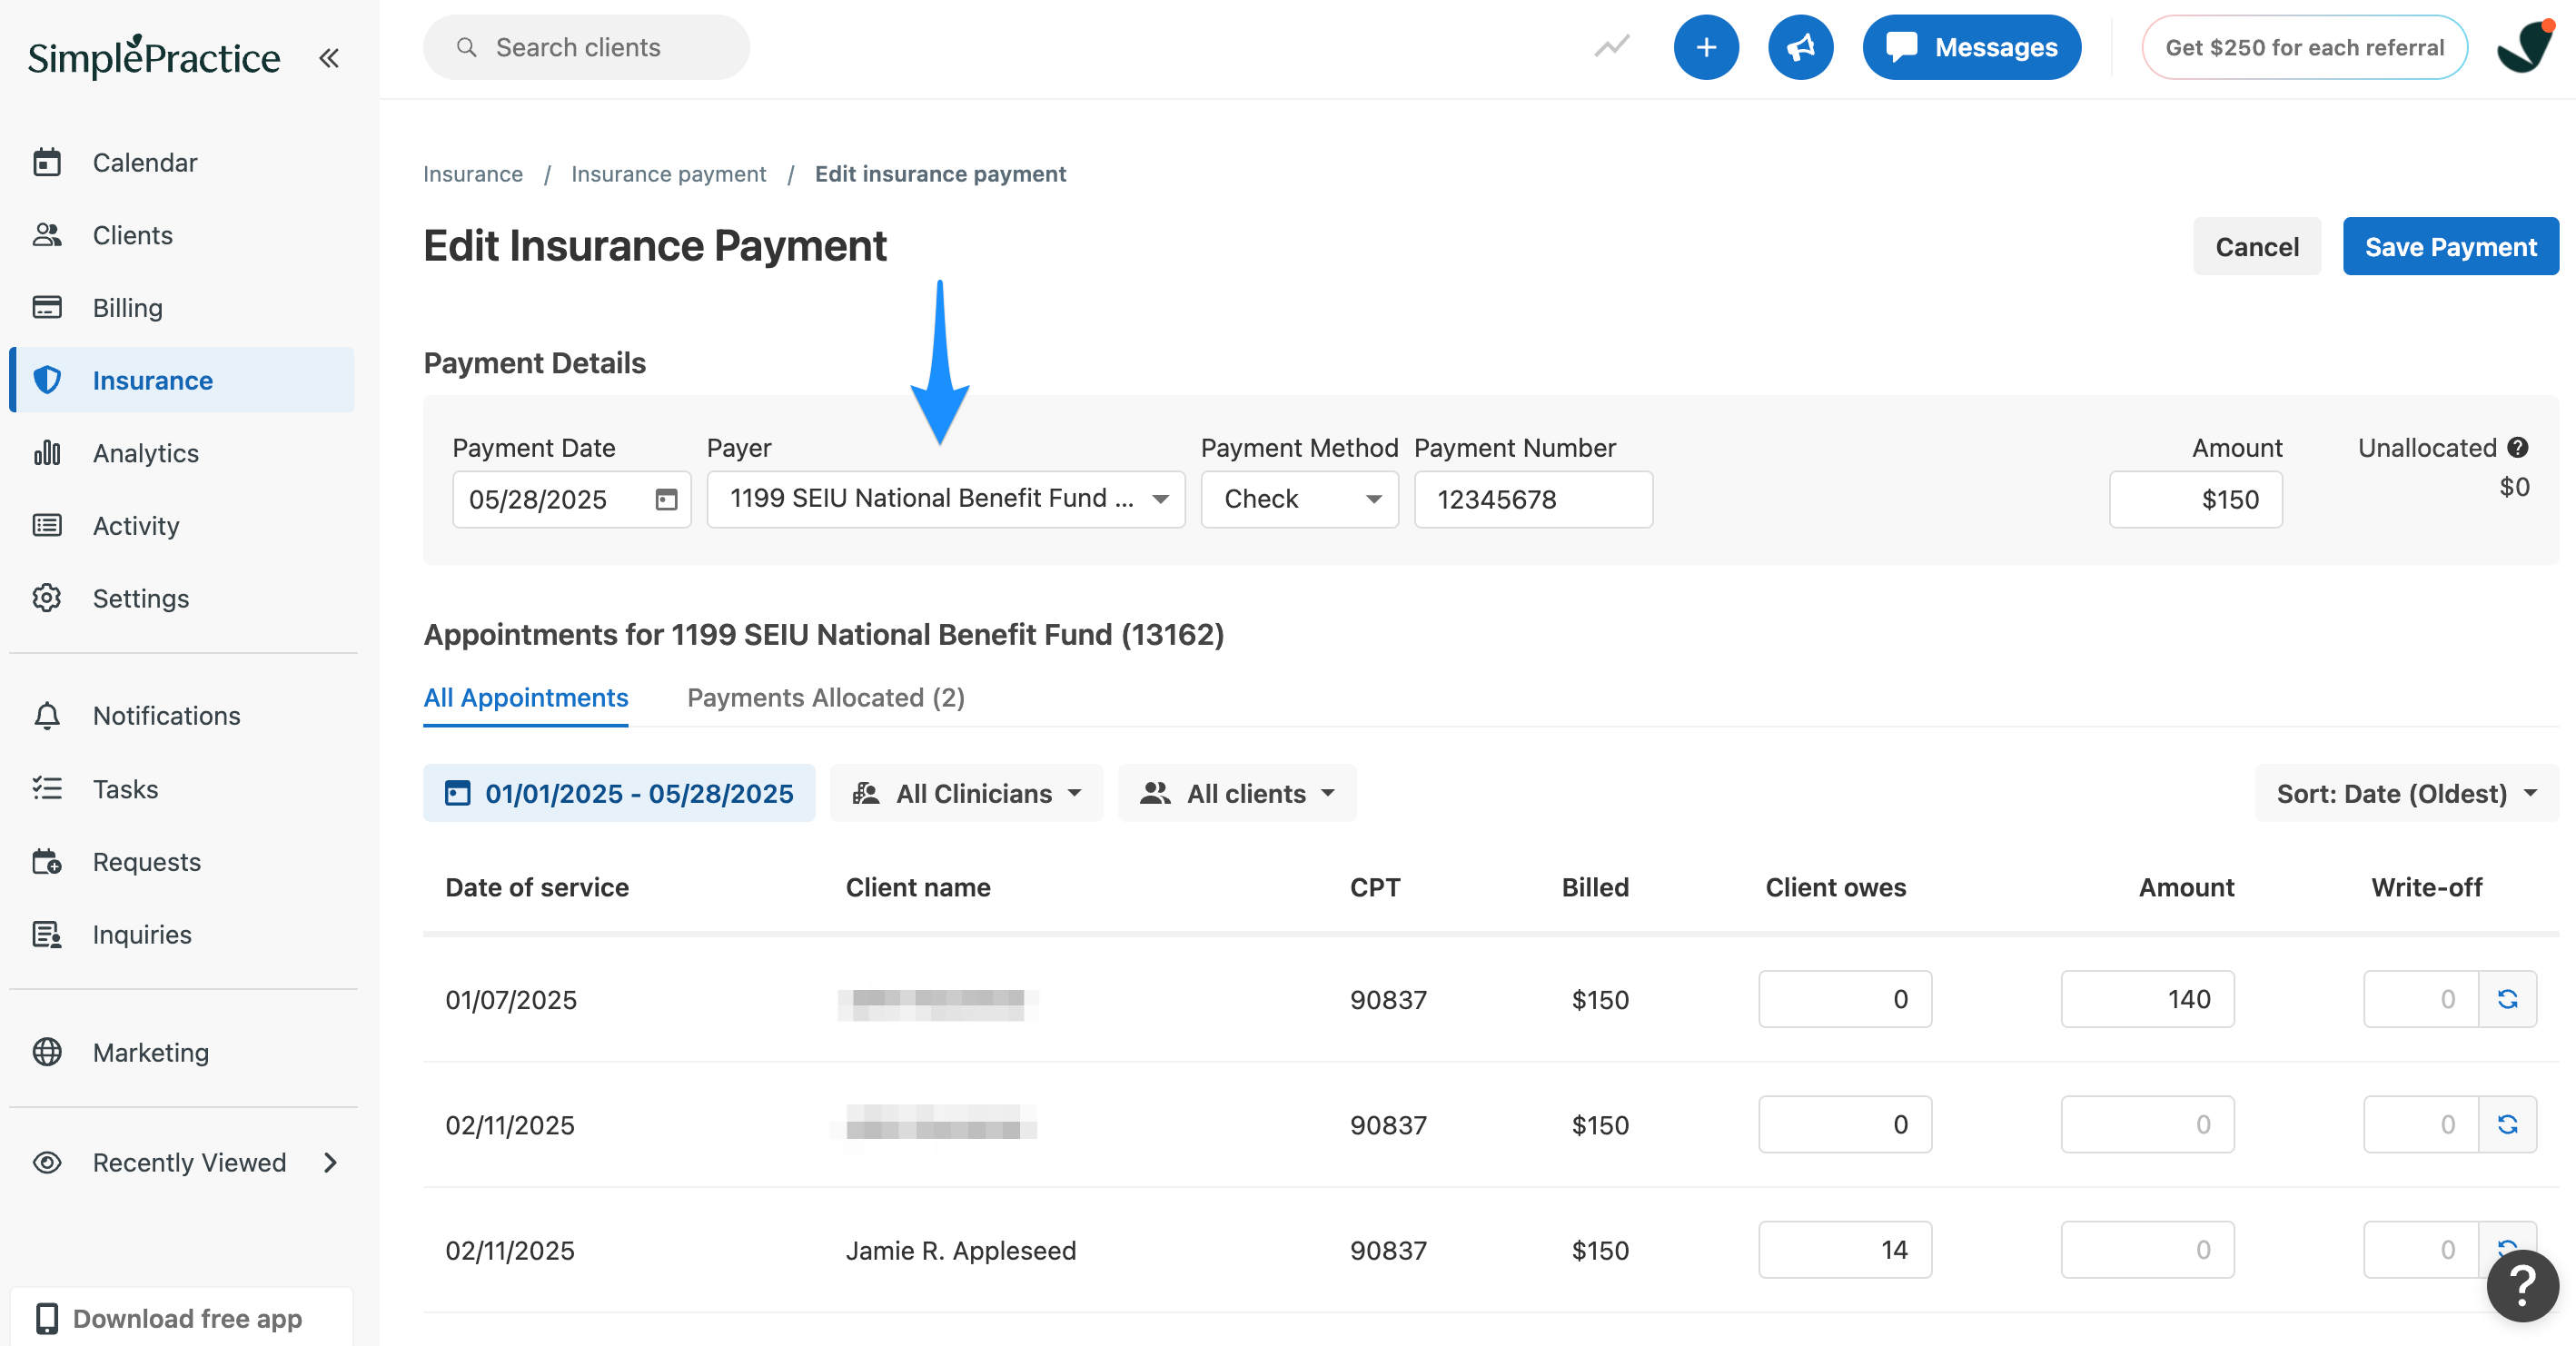The image size is (2576, 1346).
Task: Click Download free app
Action: (x=182, y=1318)
